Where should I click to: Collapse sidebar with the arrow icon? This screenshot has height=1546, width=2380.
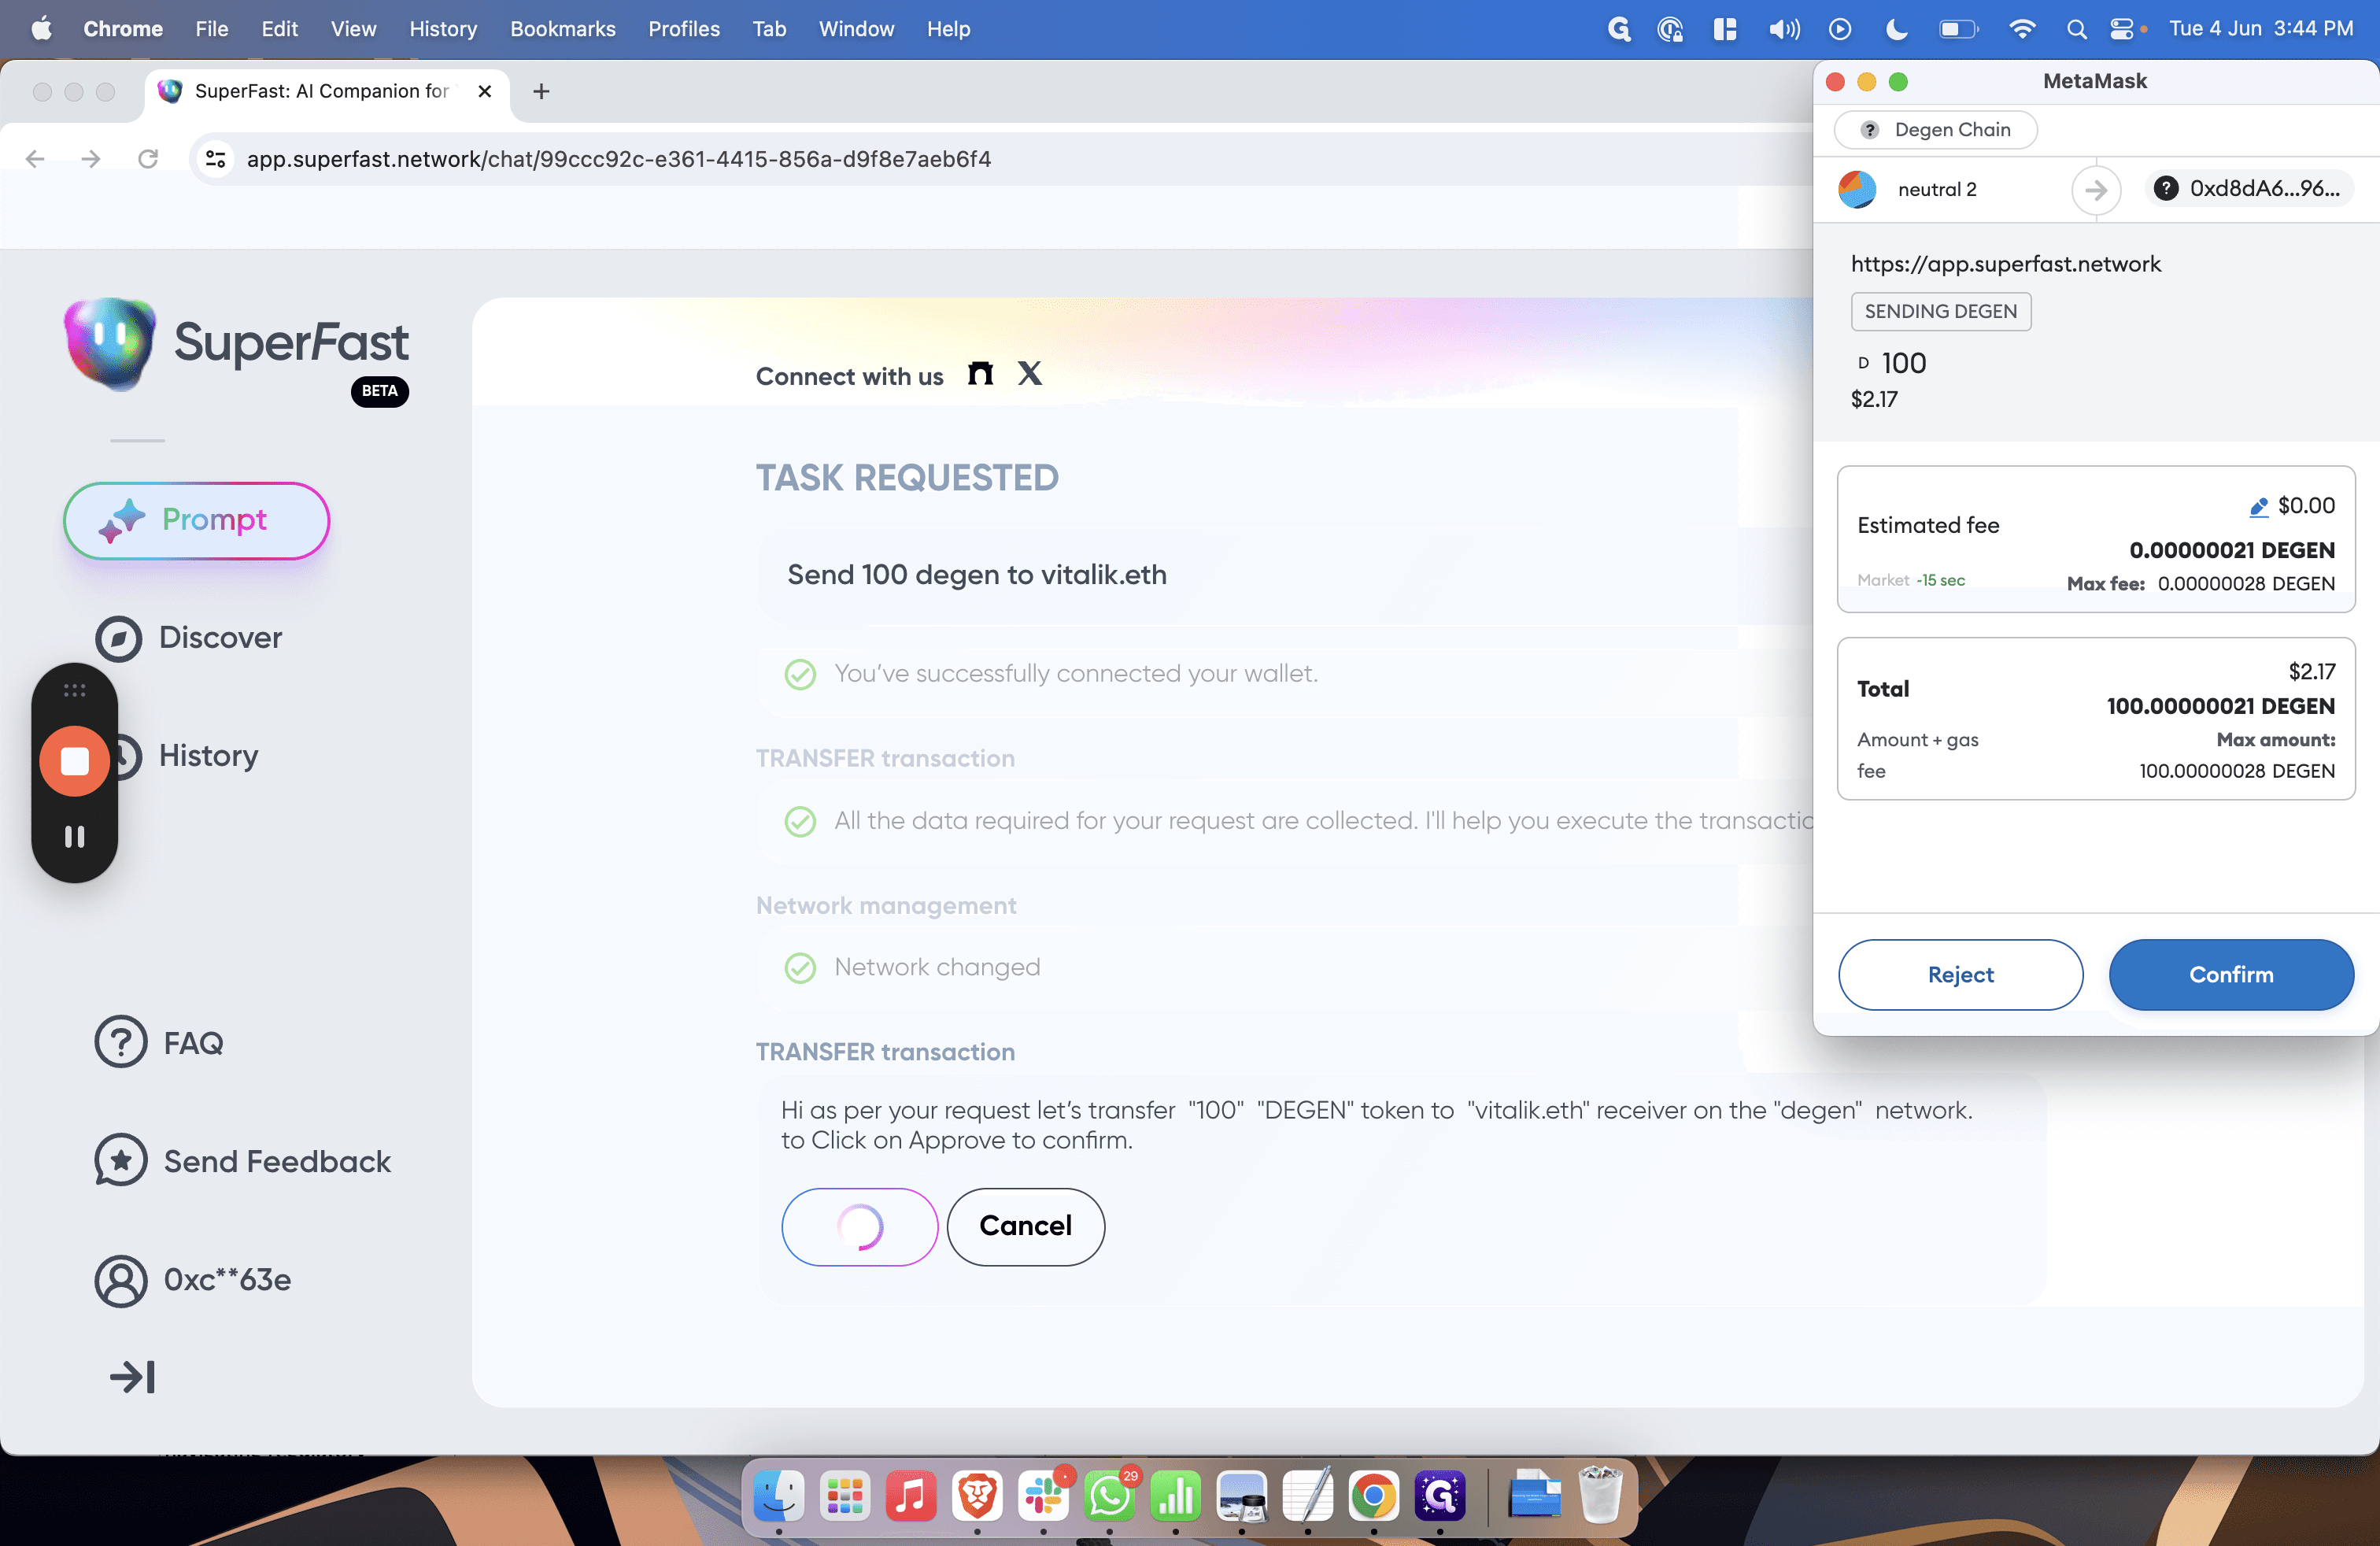coord(132,1377)
